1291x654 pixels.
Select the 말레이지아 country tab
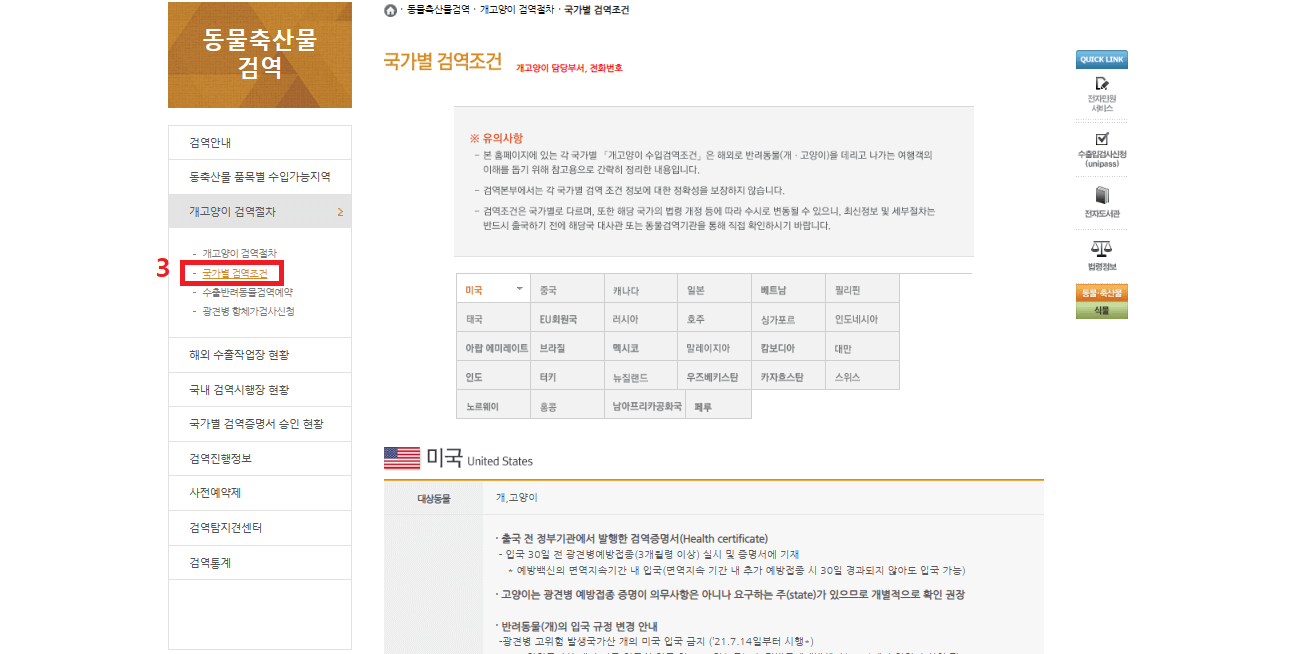pyautogui.click(x=714, y=348)
